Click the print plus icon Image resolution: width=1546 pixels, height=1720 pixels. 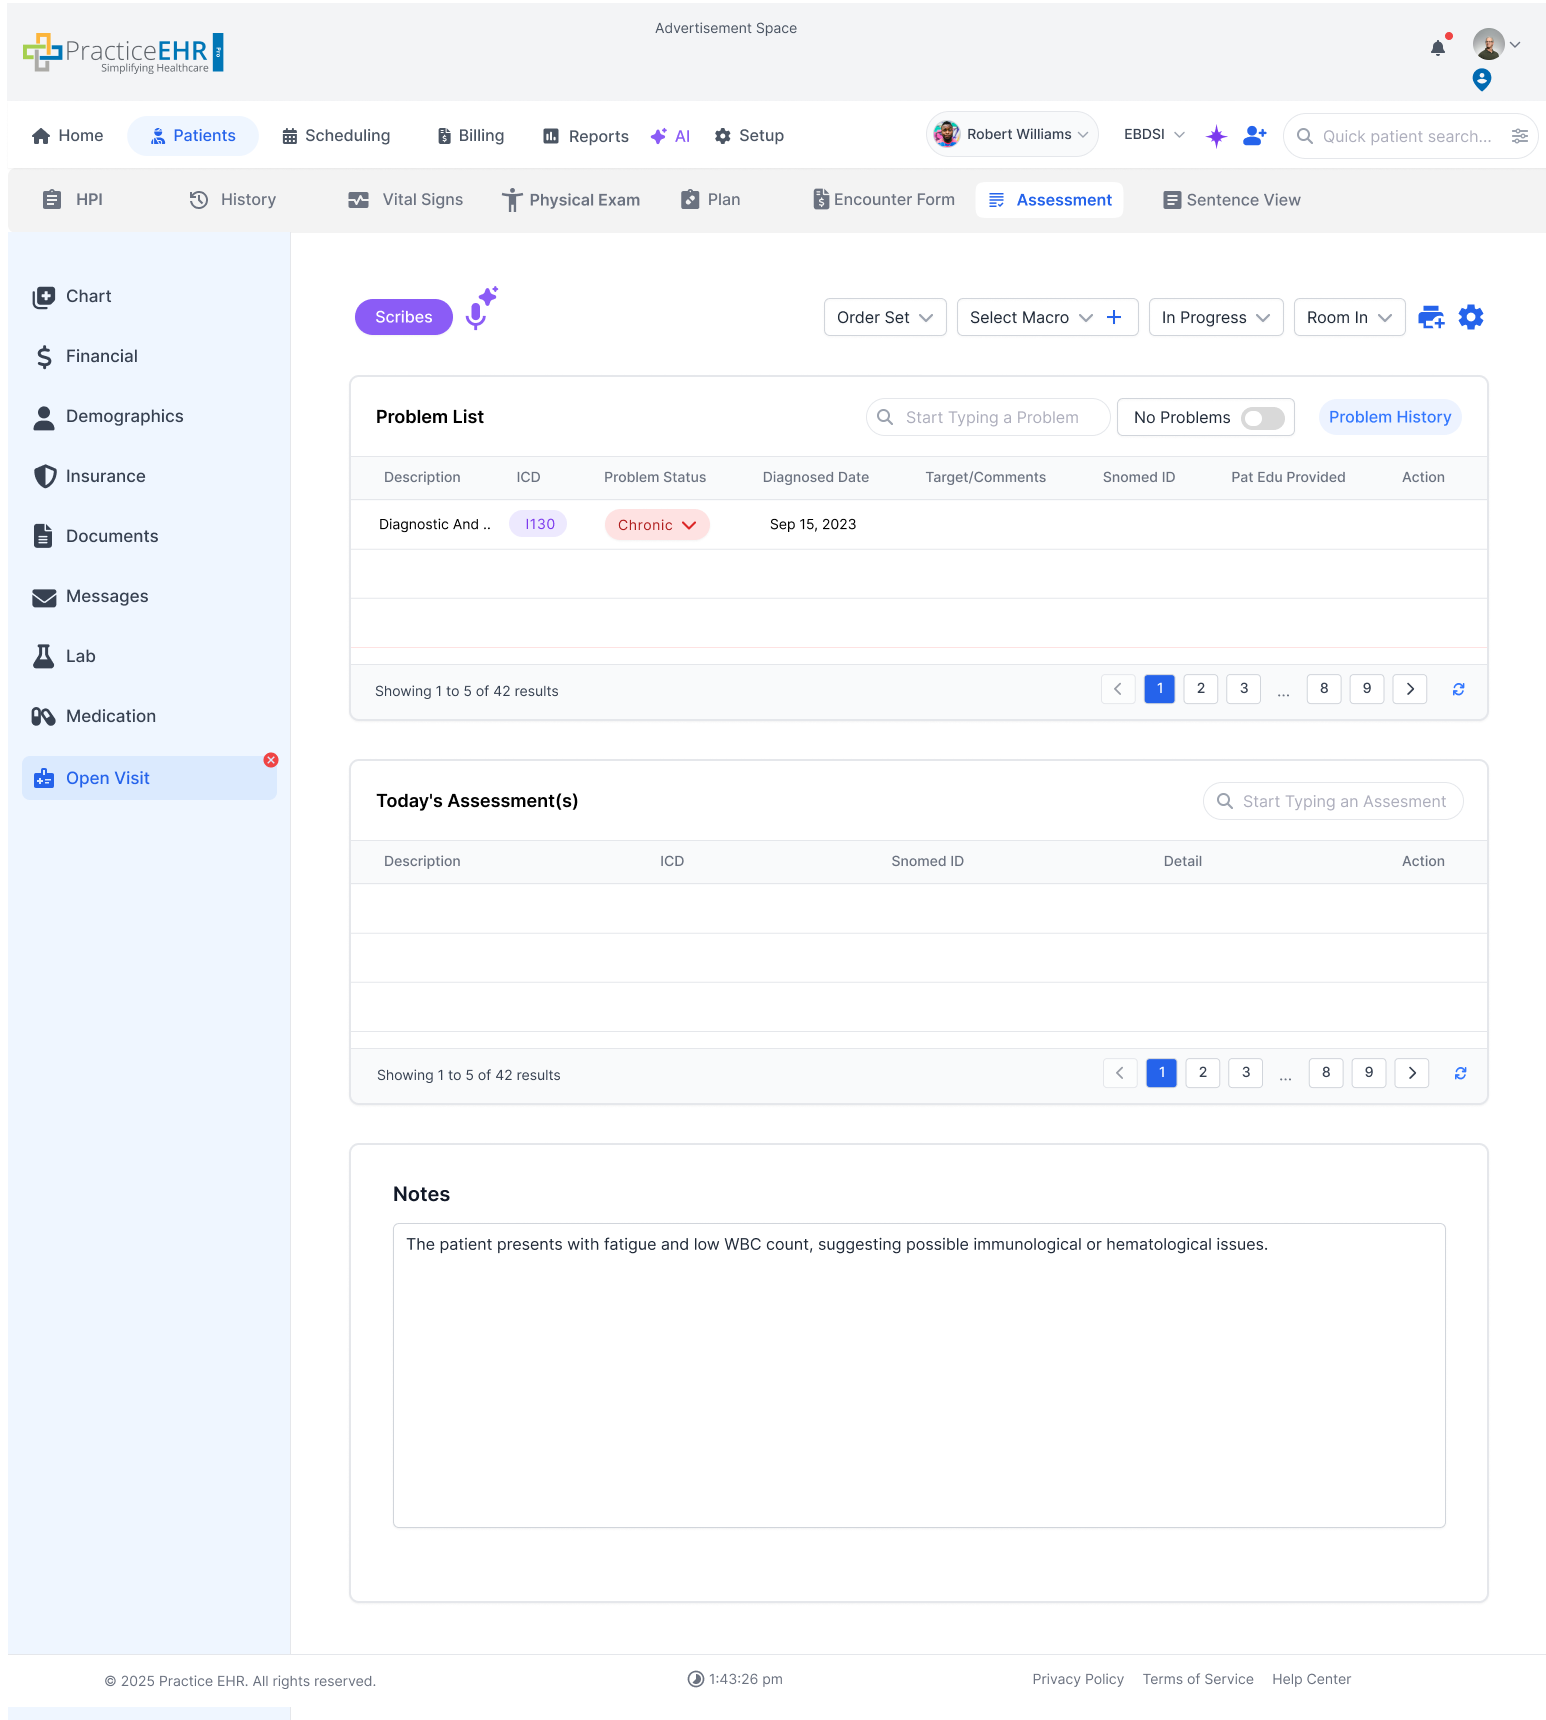[x=1431, y=317]
